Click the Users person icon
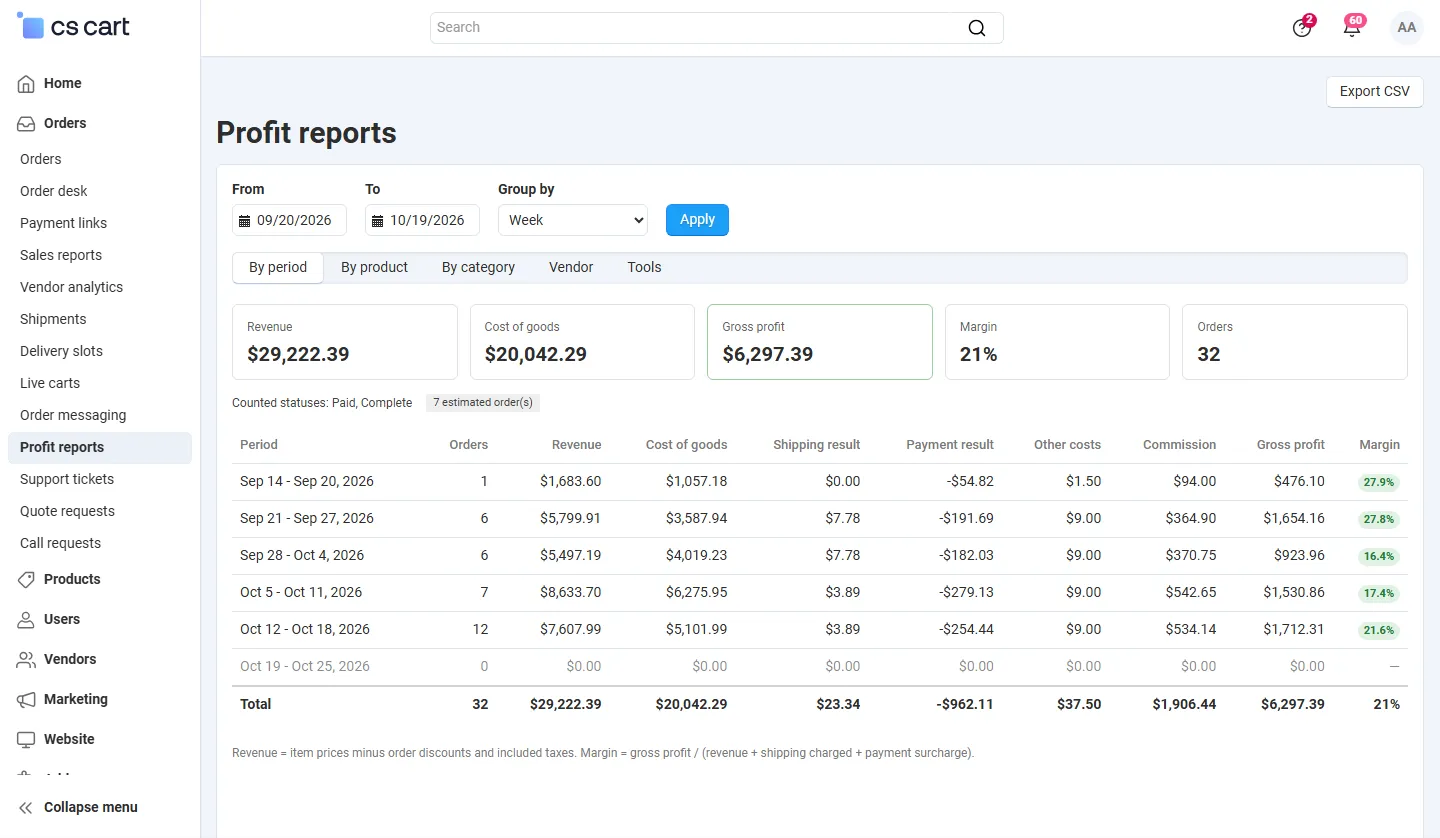This screenshot has height=838, width=1440. click(x=26, y=620)
